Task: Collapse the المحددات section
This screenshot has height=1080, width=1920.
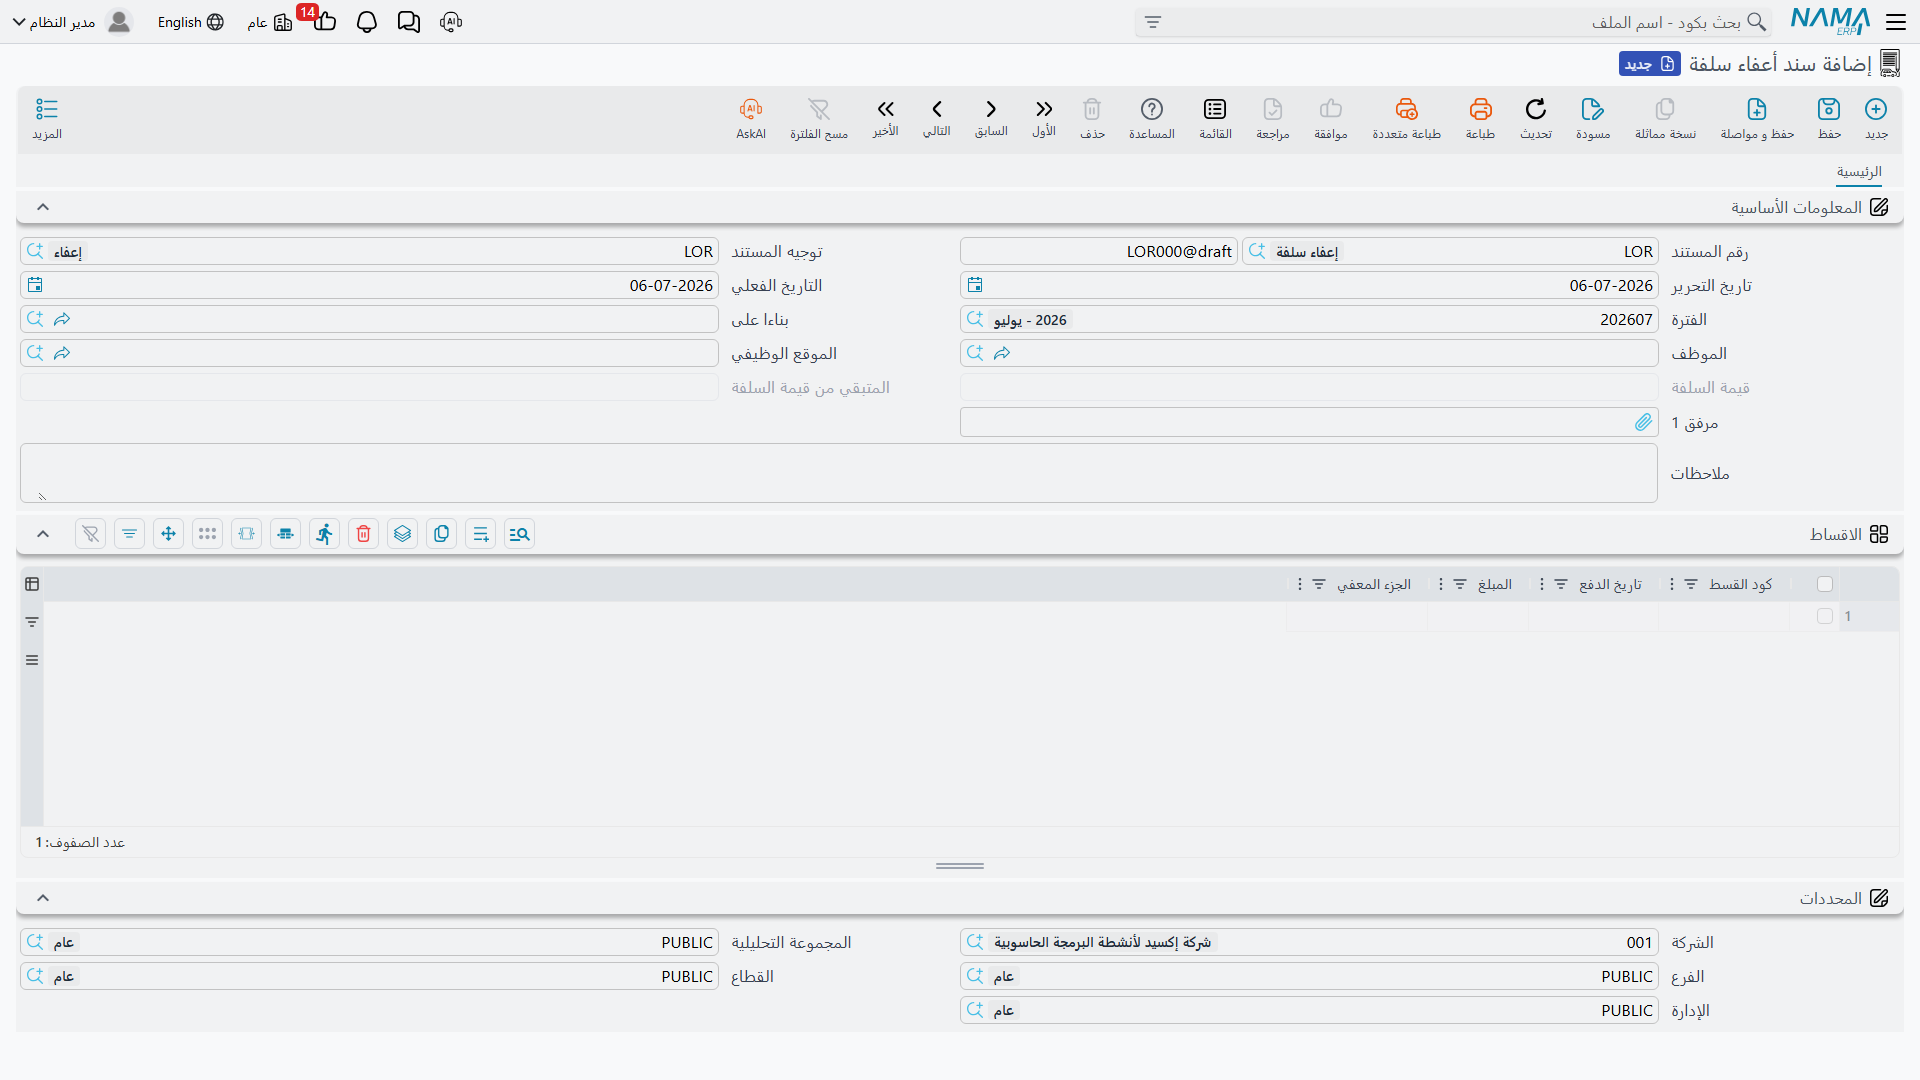Action: (x=43, y=898)
